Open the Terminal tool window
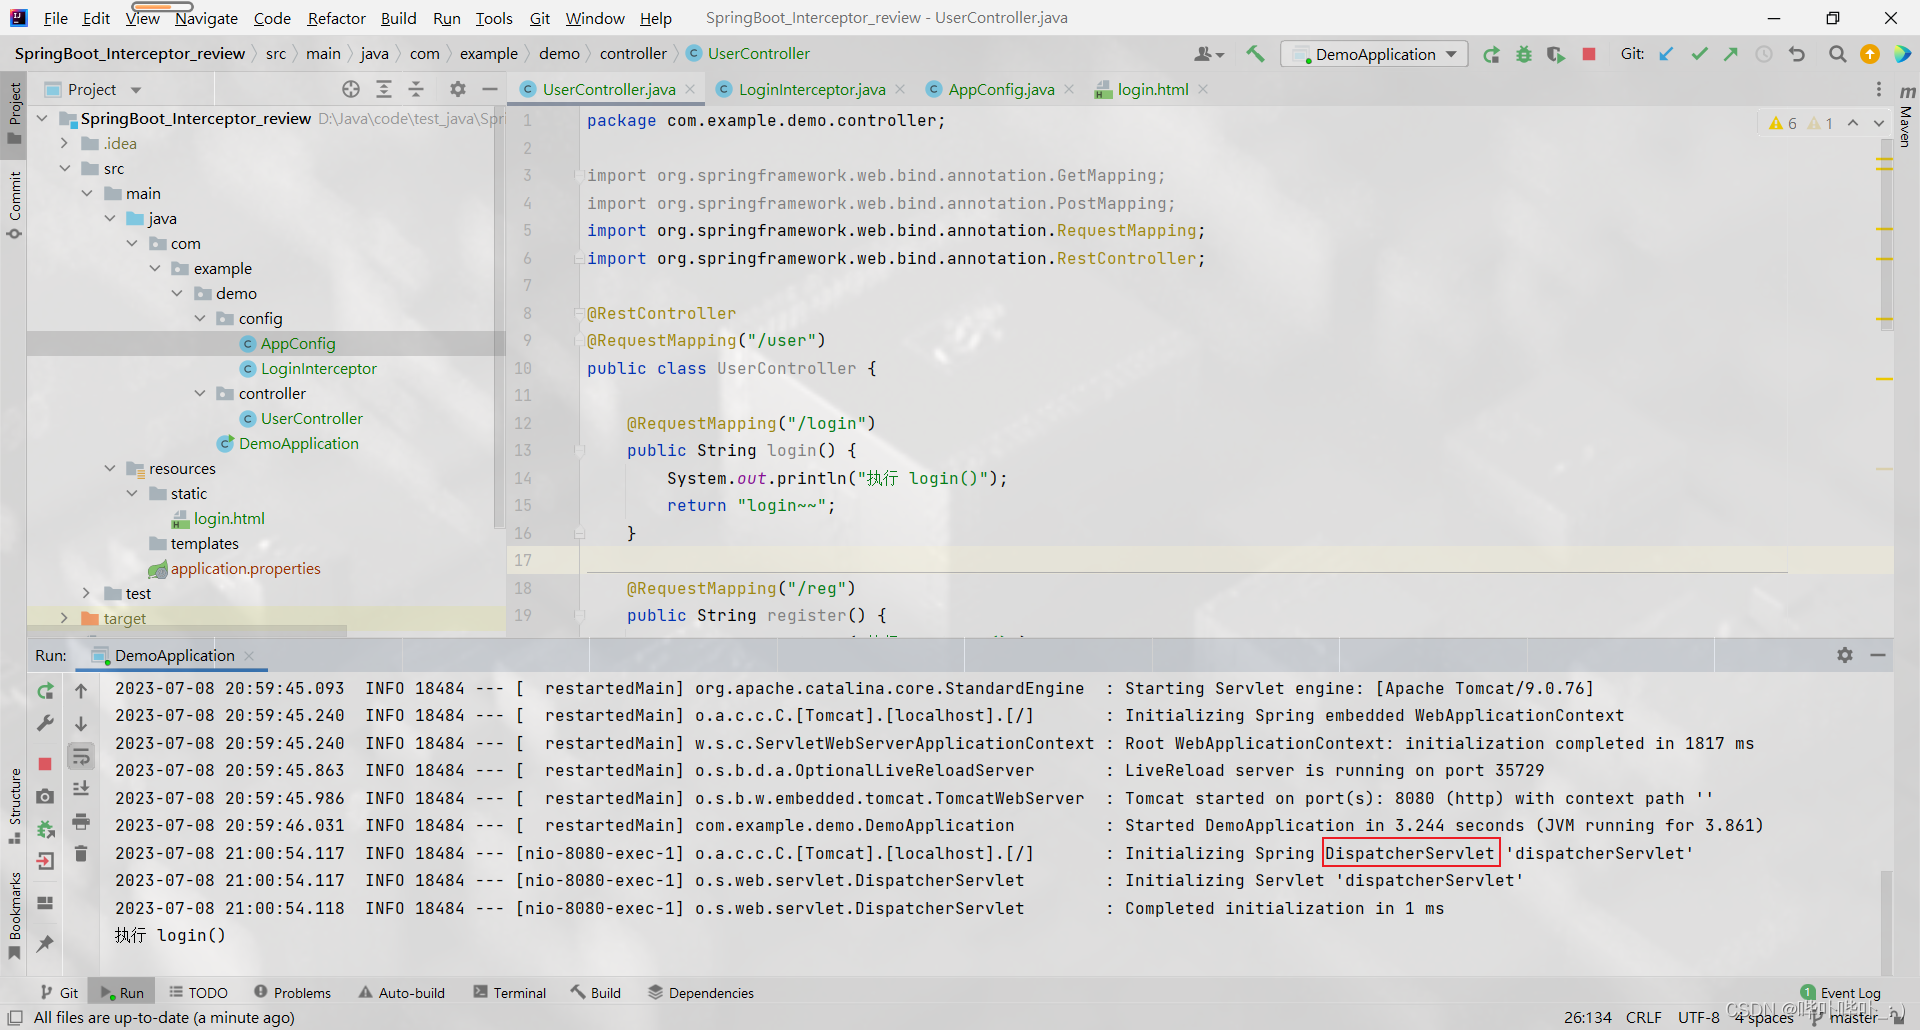 point(510,992)
